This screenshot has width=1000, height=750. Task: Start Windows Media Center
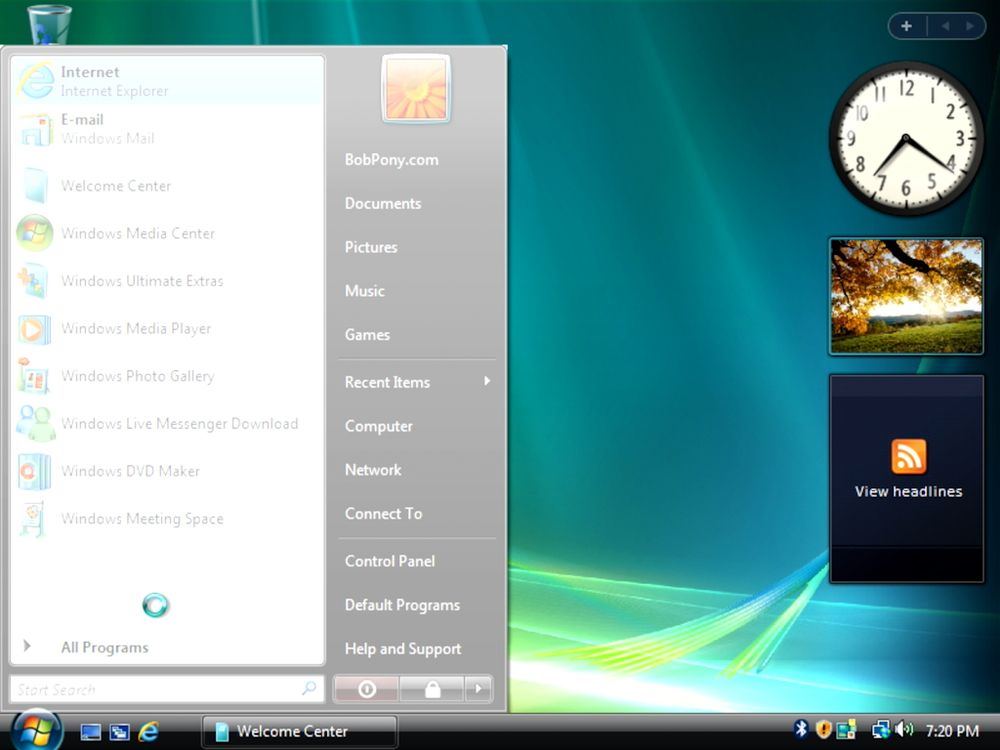coord(167,233)
